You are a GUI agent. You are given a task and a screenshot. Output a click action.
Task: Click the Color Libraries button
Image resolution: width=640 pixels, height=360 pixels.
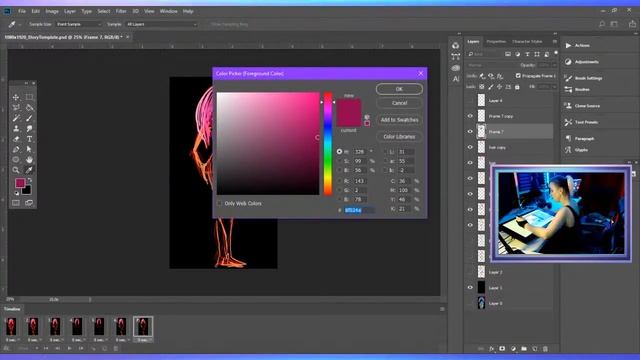(x=399, y=137)
